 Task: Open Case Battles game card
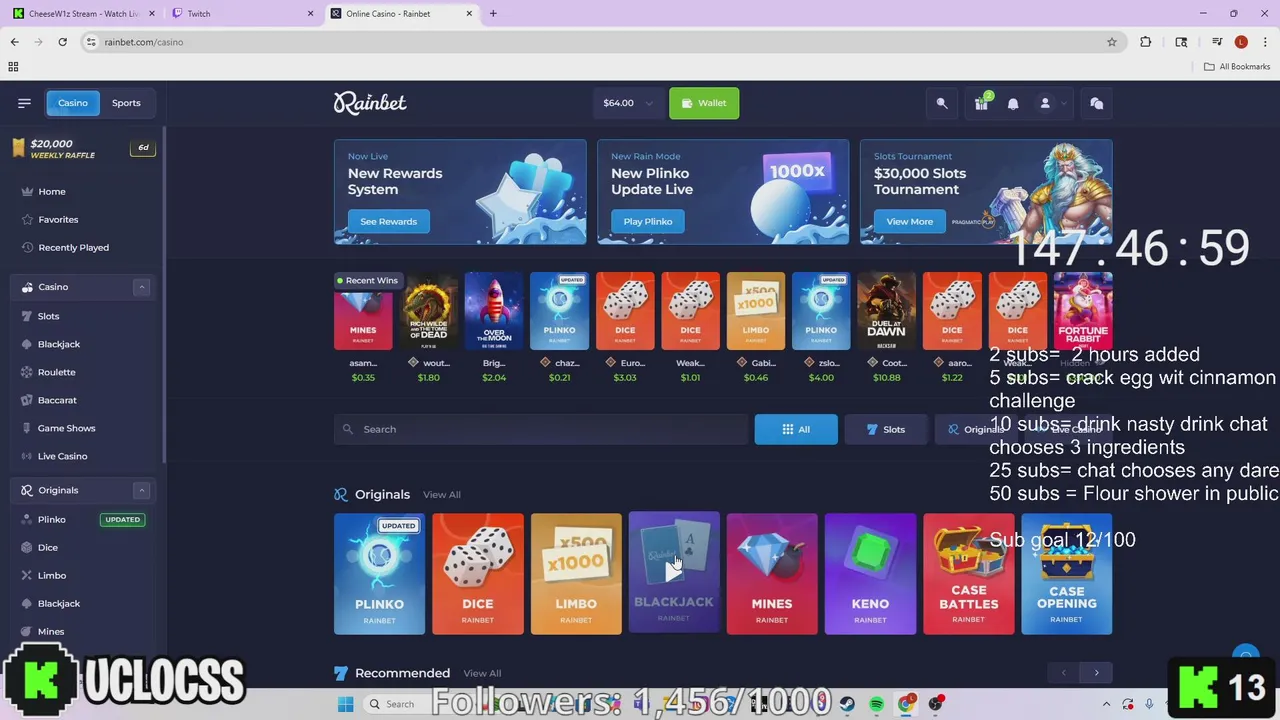968,573
